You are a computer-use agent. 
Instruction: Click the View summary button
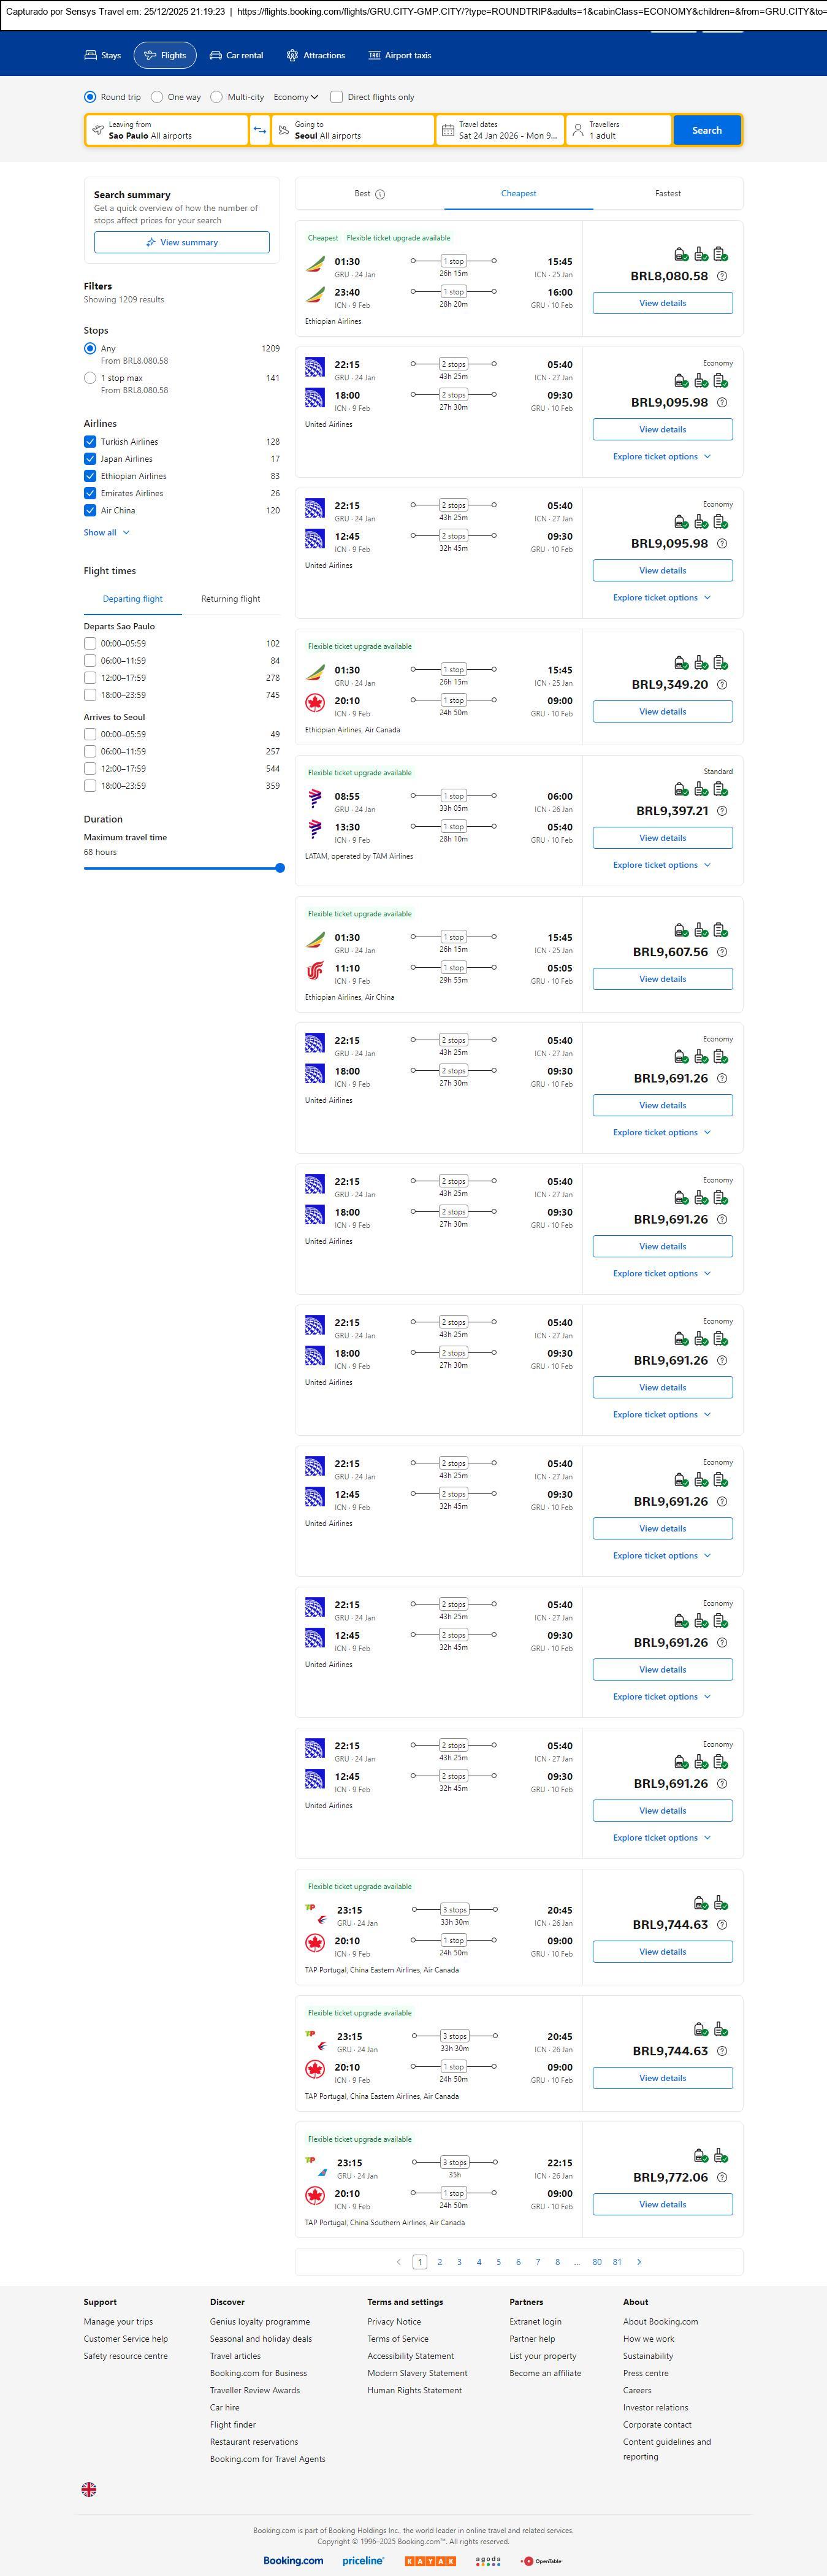[182, 242]
